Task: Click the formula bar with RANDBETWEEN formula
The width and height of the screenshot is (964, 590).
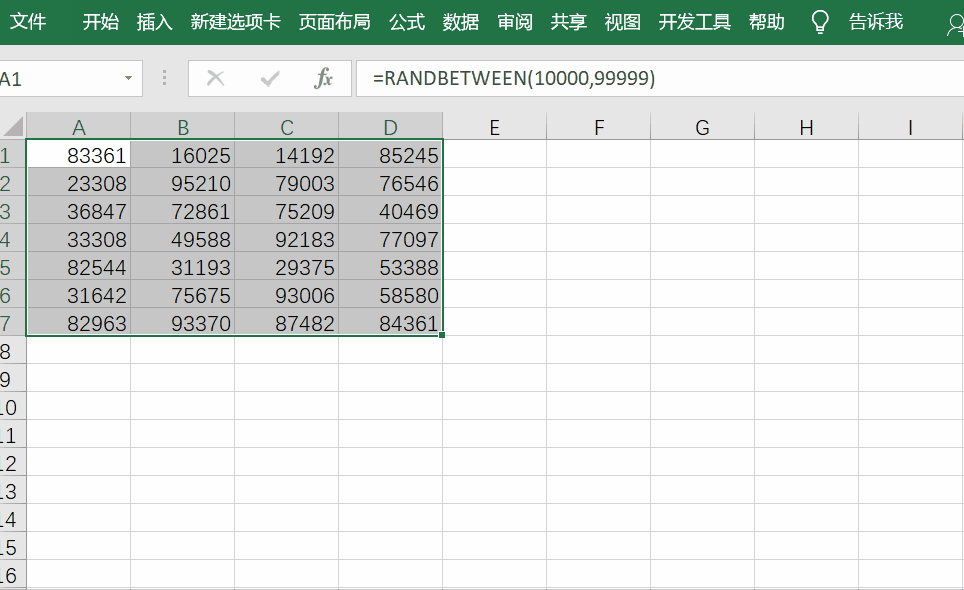Action: [x=660, y=79]
